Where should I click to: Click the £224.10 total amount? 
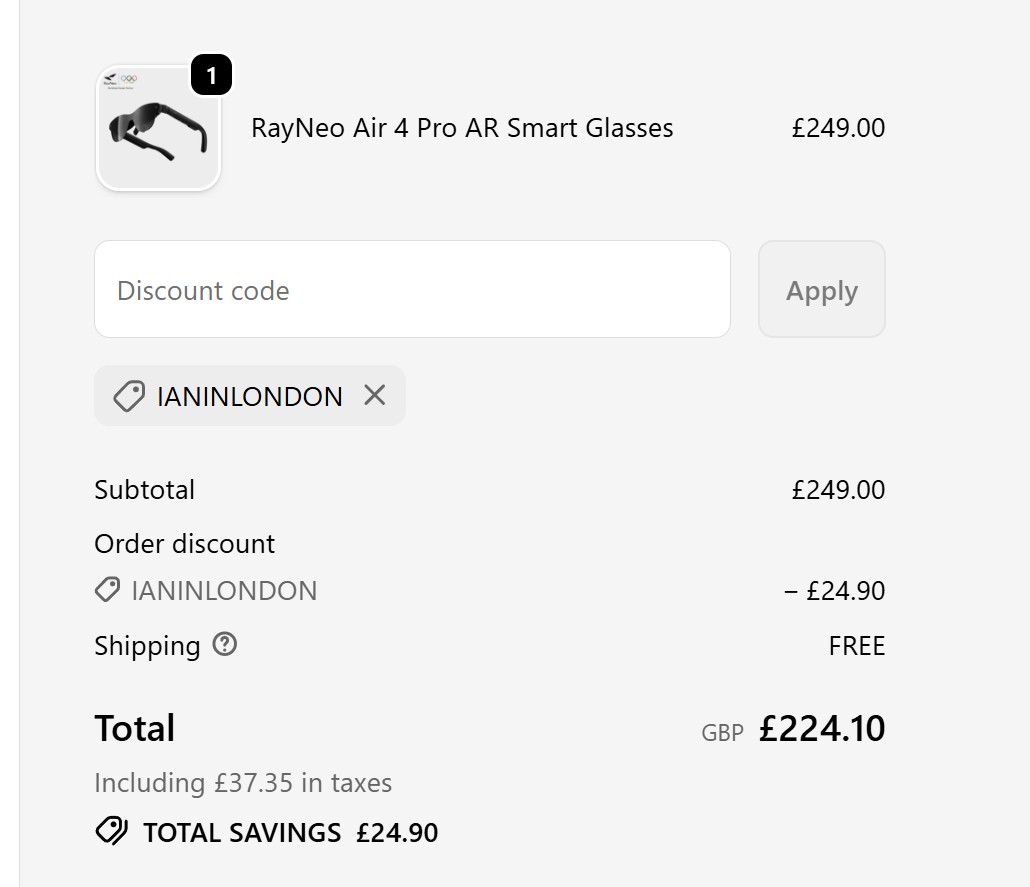coord(822,729)
